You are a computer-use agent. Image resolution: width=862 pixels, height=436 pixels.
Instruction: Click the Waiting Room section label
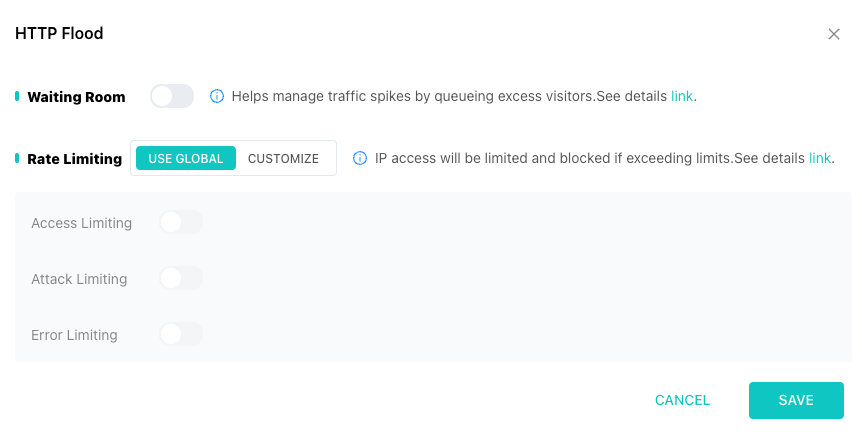click(76, 97)
